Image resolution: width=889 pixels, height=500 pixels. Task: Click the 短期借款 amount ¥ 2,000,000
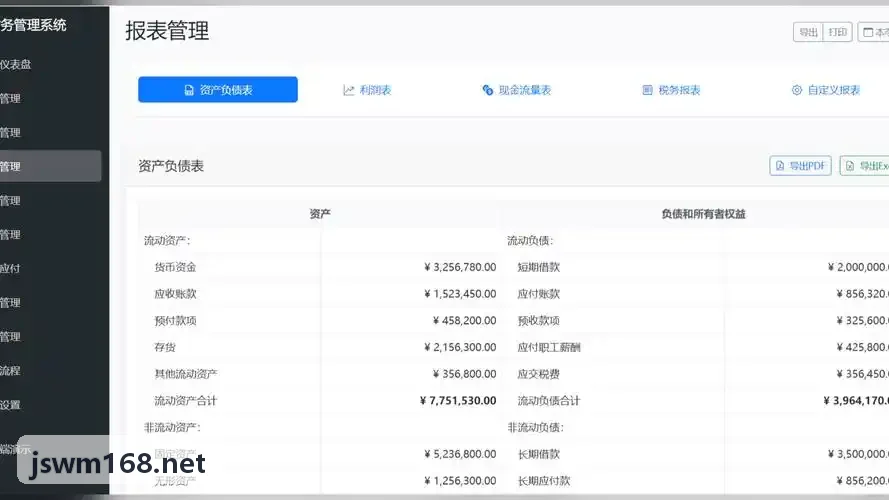coord(858,267)
